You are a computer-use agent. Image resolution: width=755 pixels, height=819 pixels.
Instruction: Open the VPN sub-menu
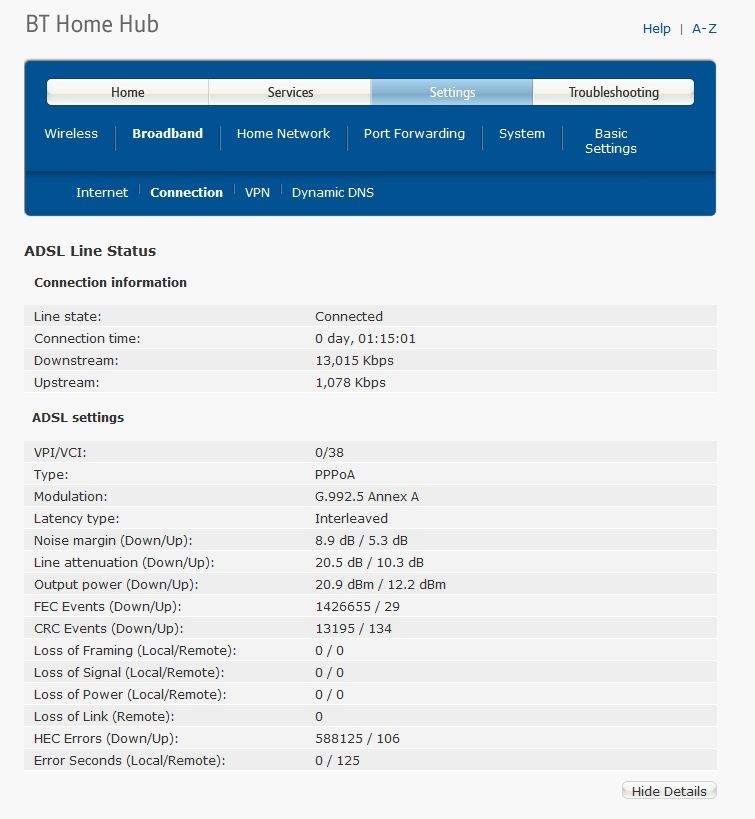pos(258,193)
